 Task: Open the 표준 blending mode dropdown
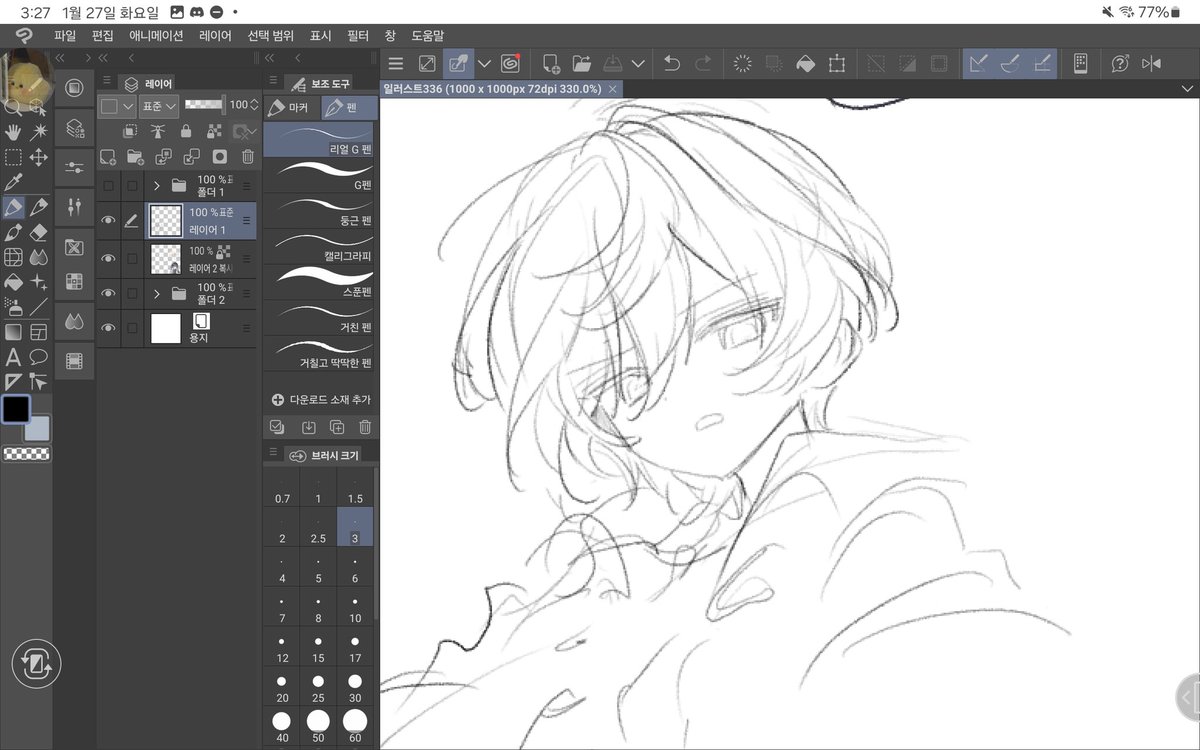pos(158,105)
